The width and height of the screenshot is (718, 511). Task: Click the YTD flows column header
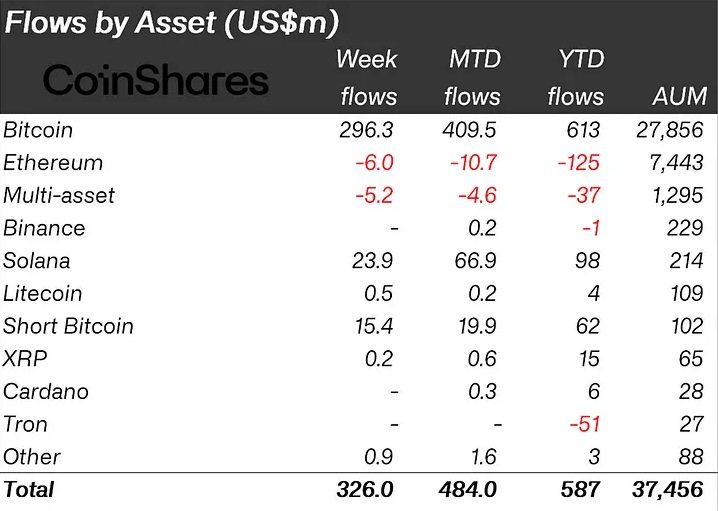click(x=576, y=78)
